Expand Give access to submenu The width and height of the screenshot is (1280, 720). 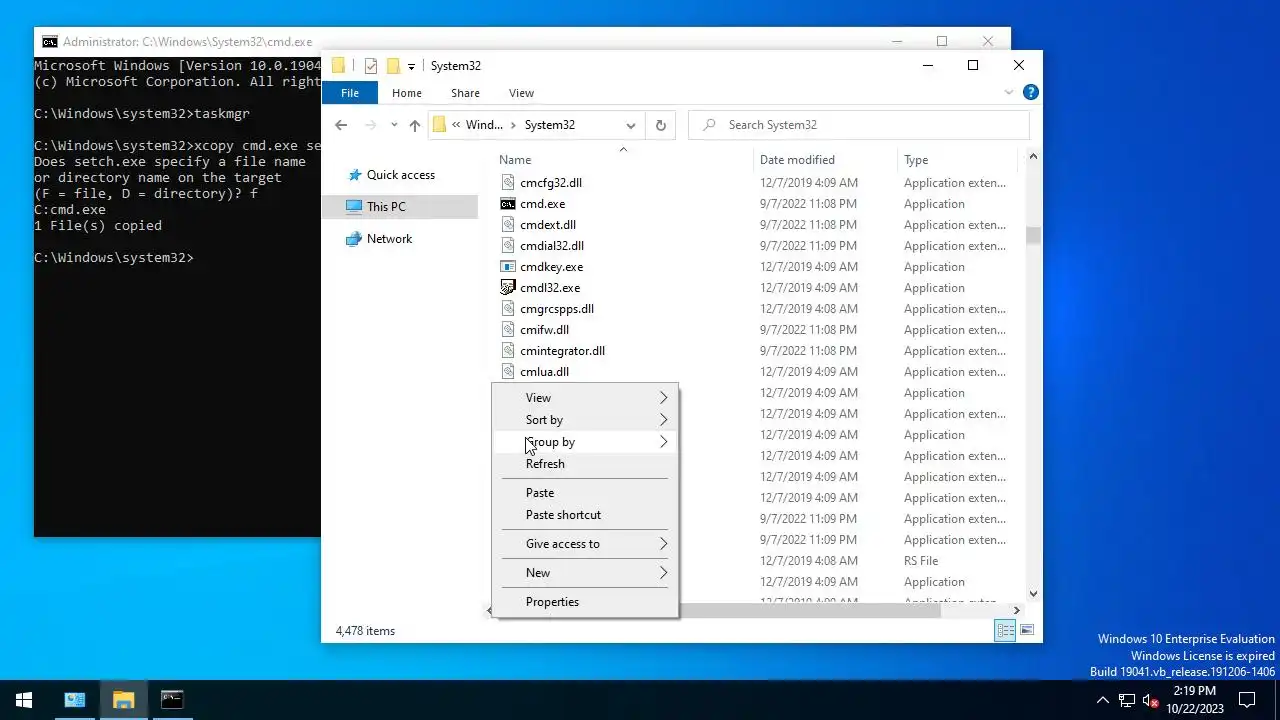pyautogui.click(x=663, y=544)
